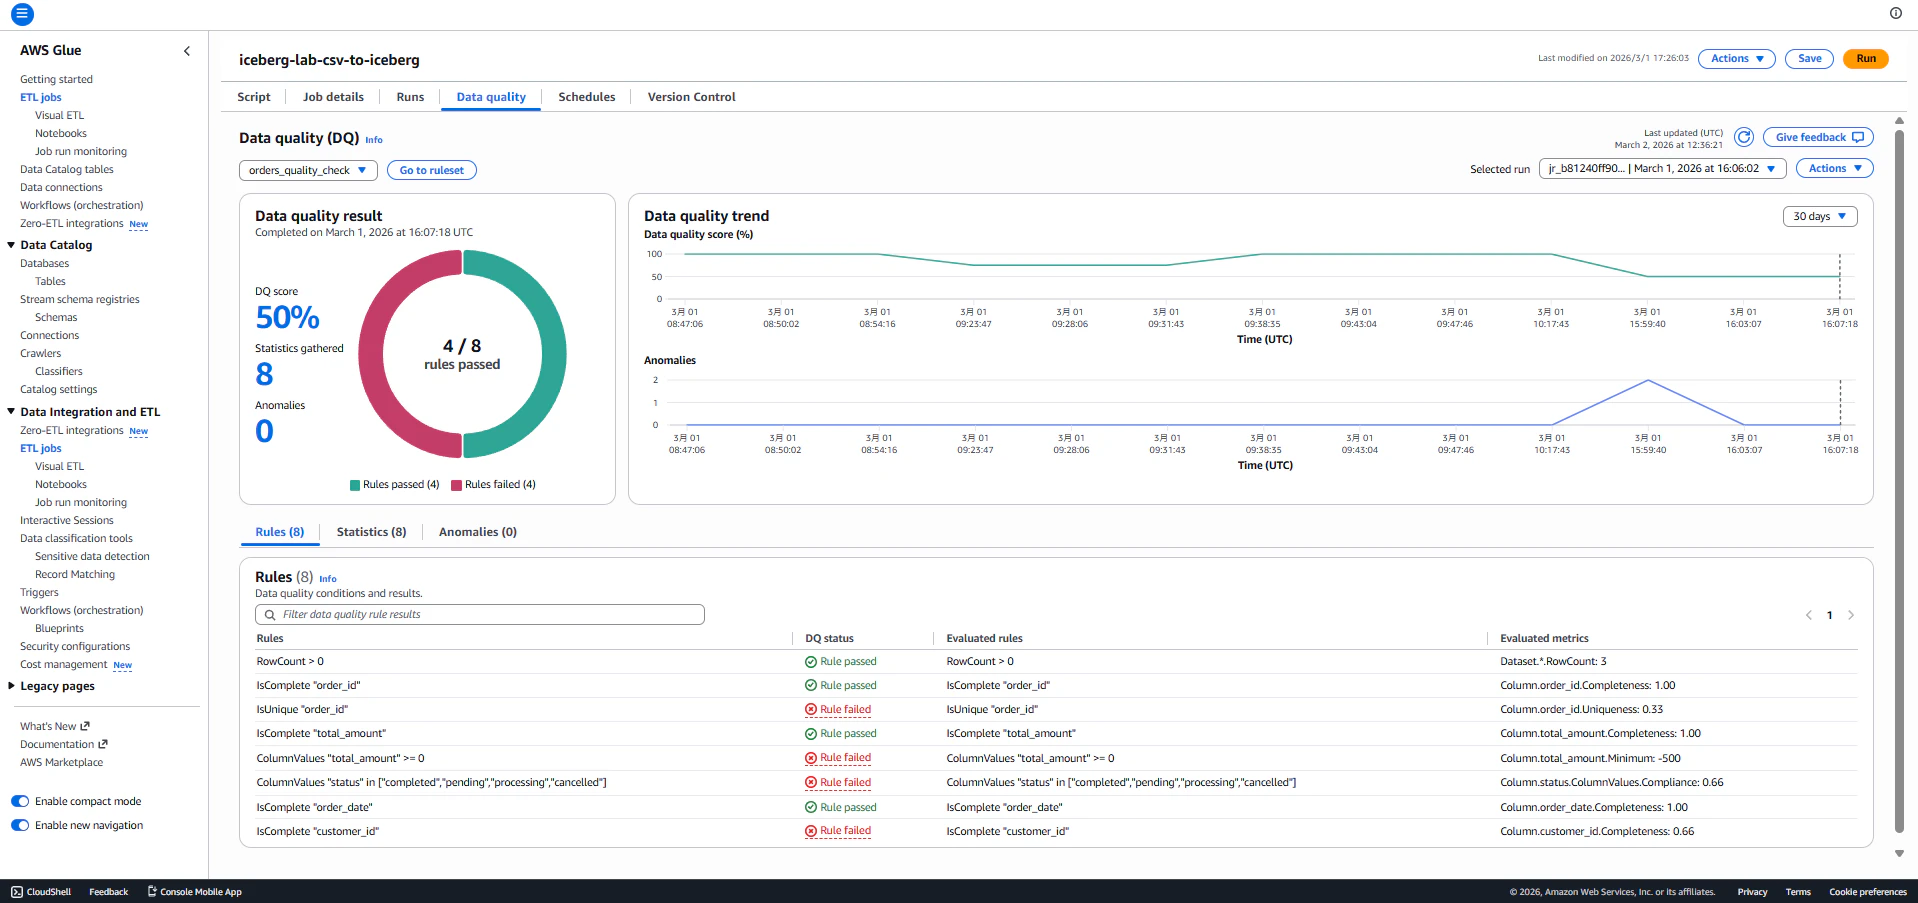Open the data quality Actions dropdown
The height and width of the screenshot is (903, 1918).
click(x=1835, y=169)
